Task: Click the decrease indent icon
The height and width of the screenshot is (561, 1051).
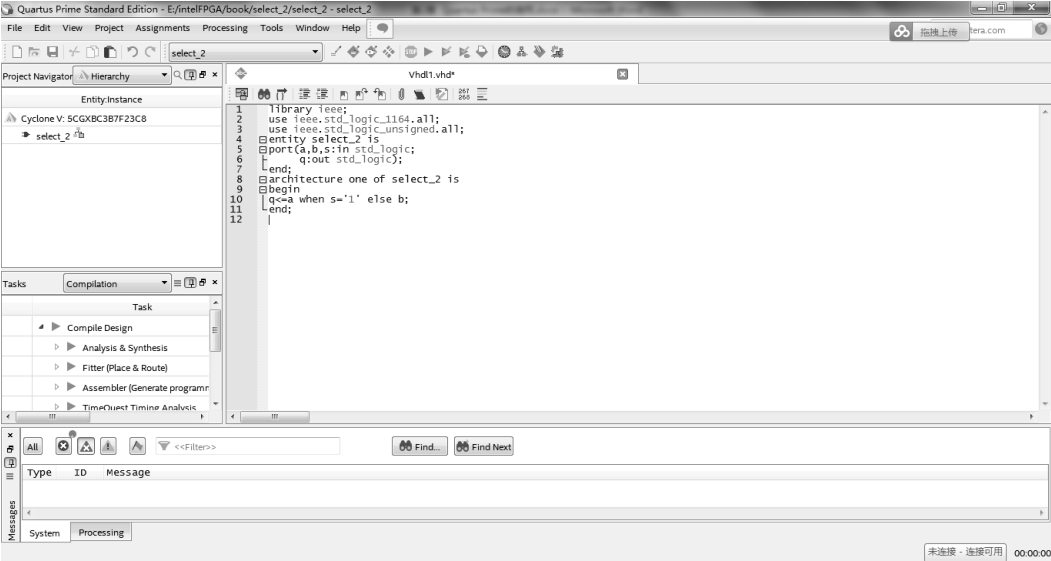Action: point(322,95)
